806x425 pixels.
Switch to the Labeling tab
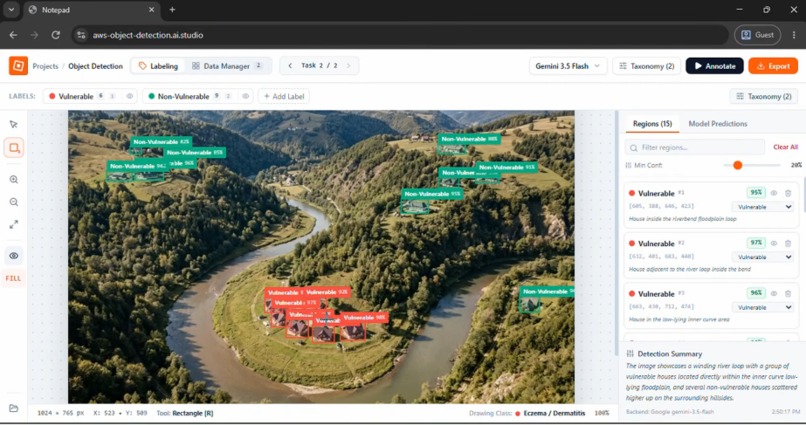(158, 66)
